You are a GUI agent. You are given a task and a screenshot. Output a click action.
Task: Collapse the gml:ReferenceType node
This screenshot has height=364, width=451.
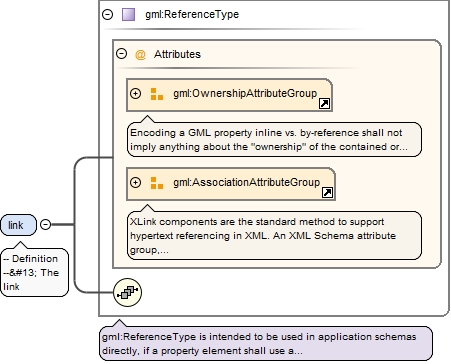click(x=107, y=14)
